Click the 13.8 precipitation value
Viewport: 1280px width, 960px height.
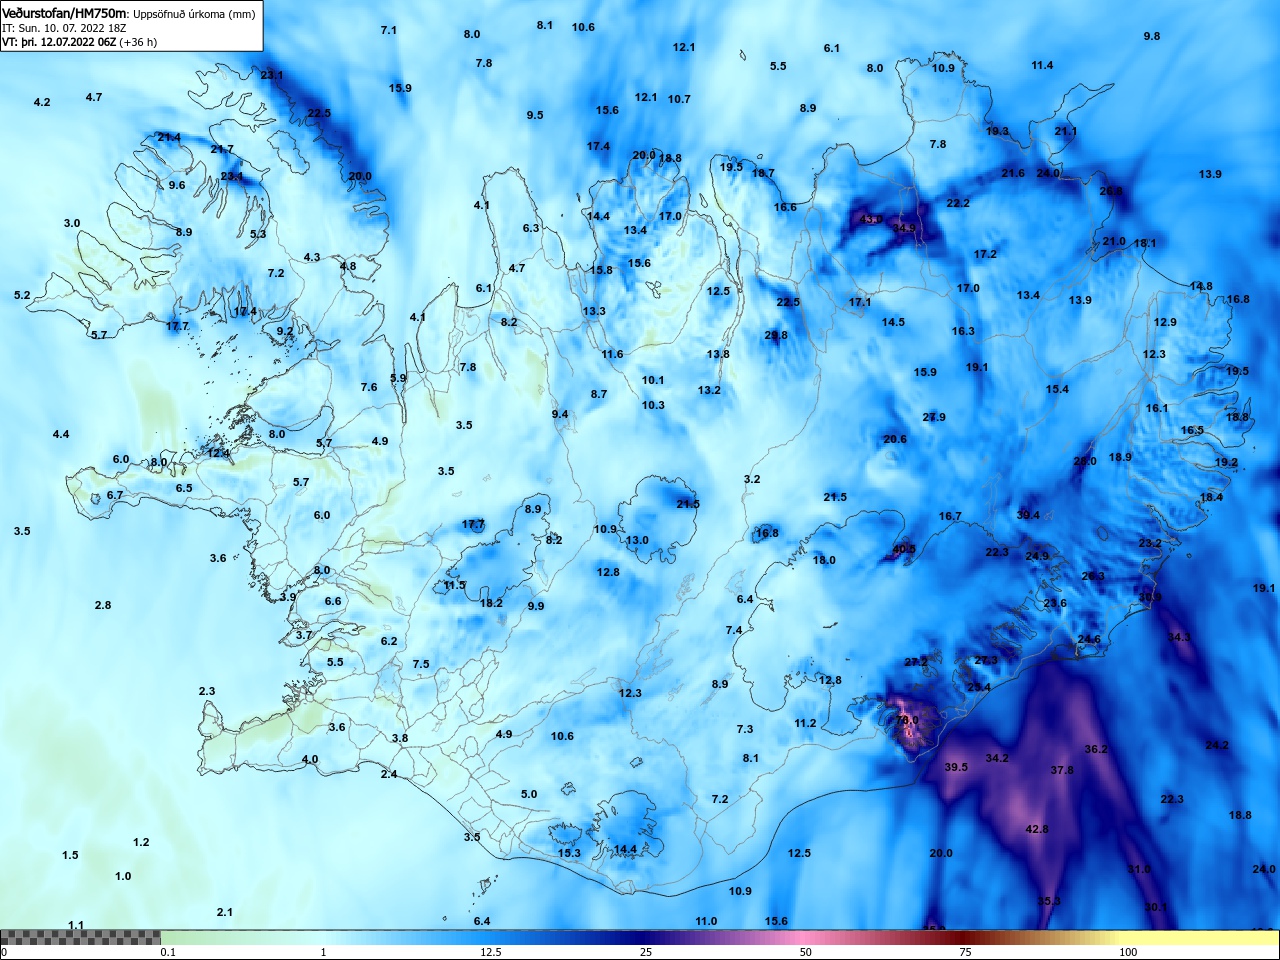718,354
